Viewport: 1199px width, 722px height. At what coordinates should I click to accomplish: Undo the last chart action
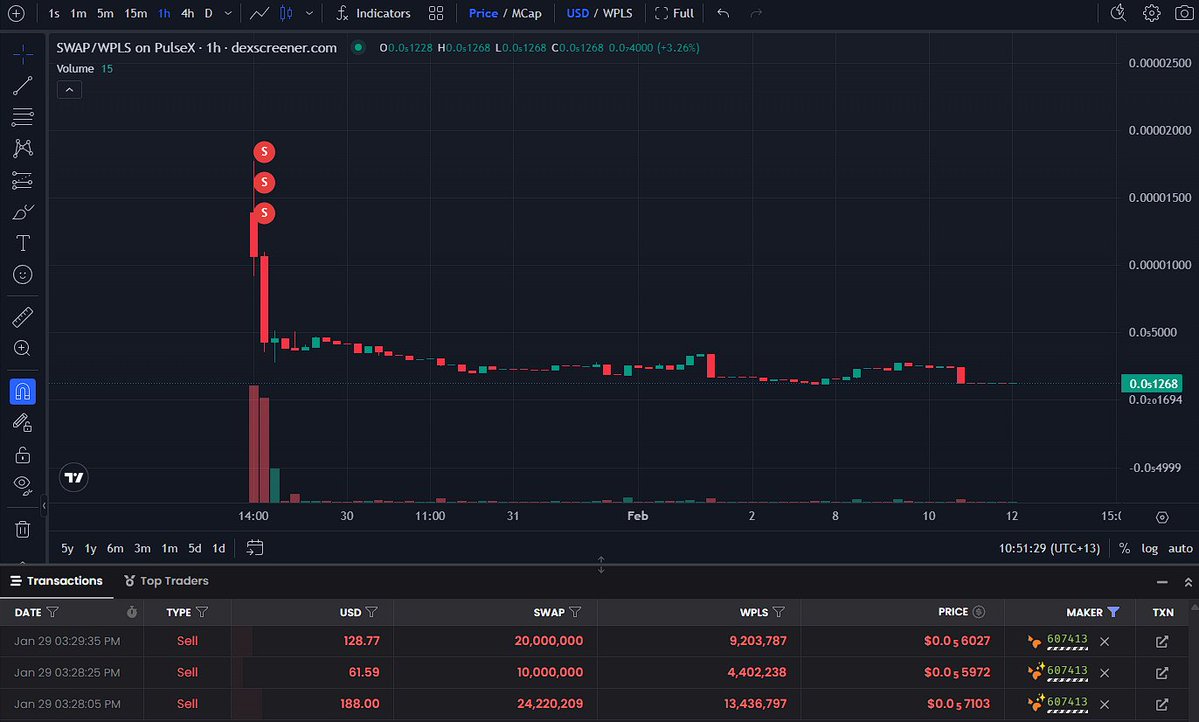coord(723,13)
